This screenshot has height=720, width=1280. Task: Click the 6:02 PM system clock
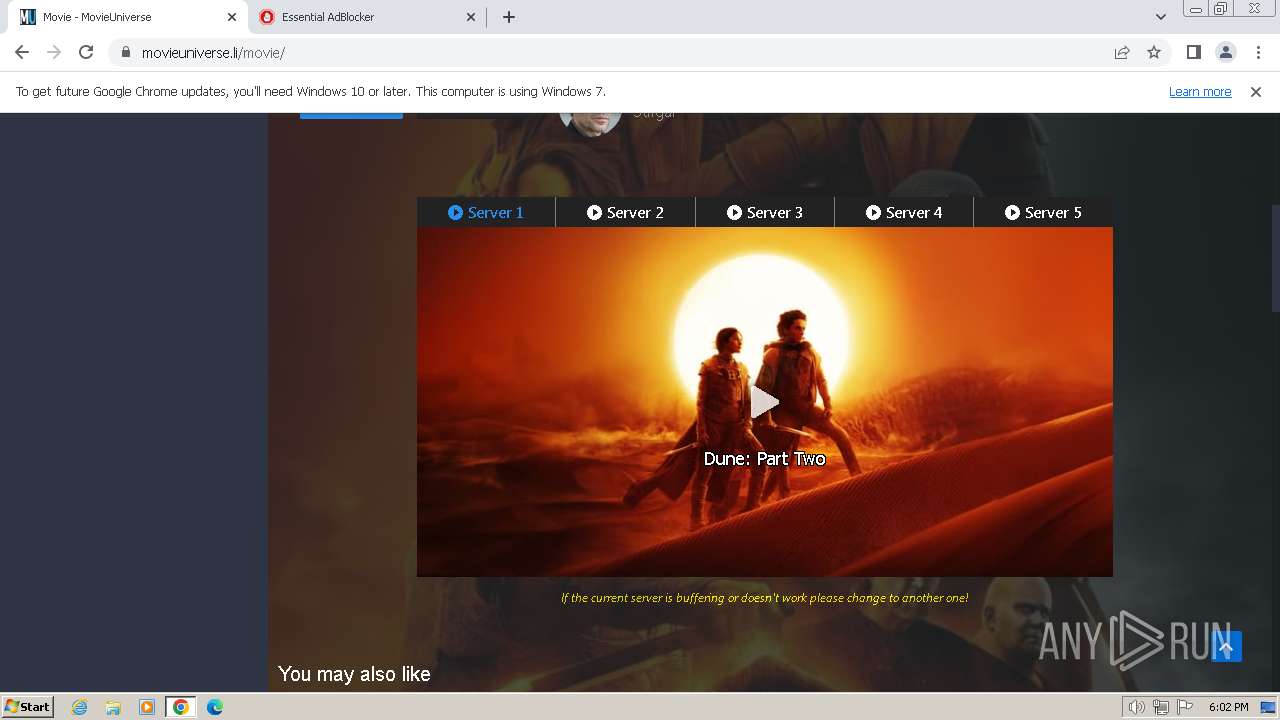pyautogui.click(x=1228, y=707)
